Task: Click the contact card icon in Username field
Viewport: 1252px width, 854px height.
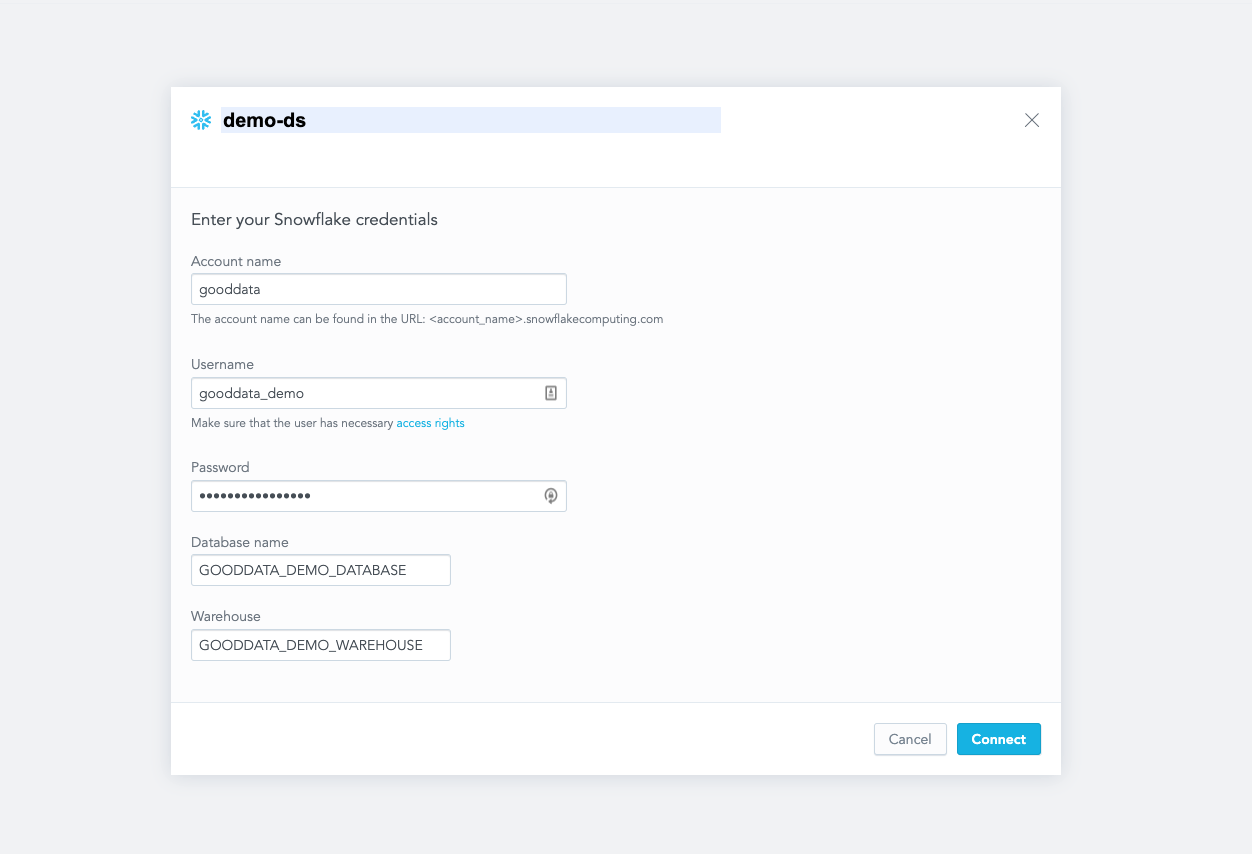Action: point(550,393)
